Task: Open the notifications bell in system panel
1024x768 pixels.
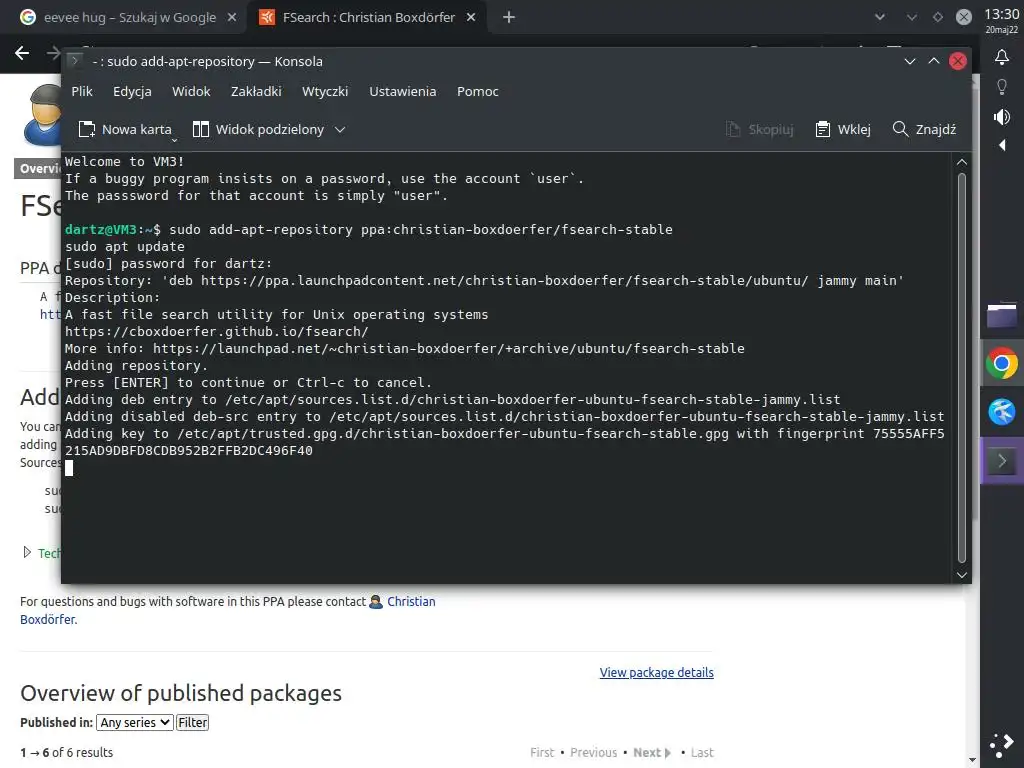Action: [x=1002, y=57]
